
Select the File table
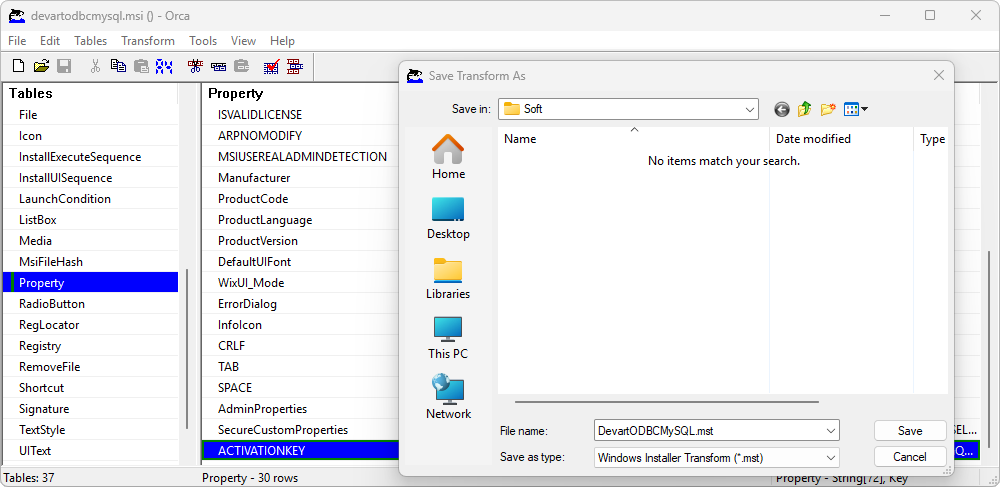[91, 115]
